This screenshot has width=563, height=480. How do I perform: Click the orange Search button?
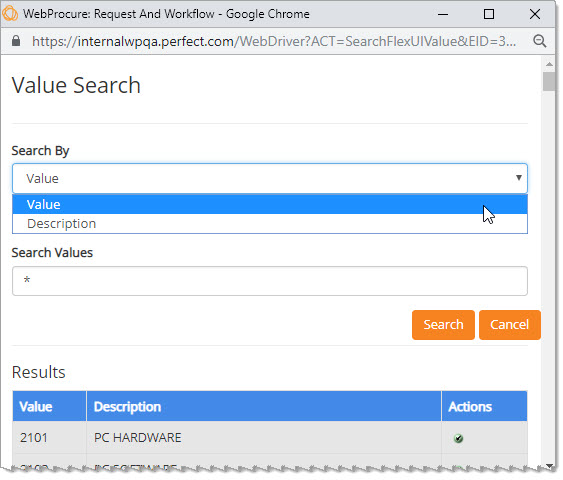[443, 325]
